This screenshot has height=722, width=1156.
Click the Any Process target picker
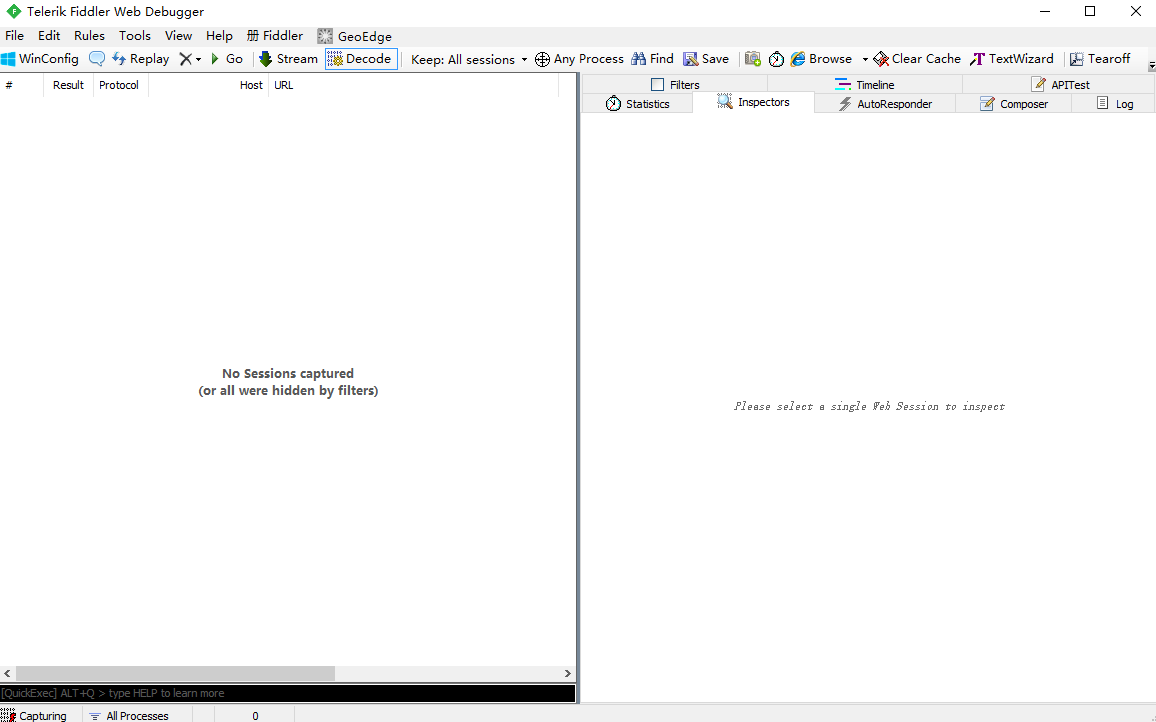(x=579, y=59)
